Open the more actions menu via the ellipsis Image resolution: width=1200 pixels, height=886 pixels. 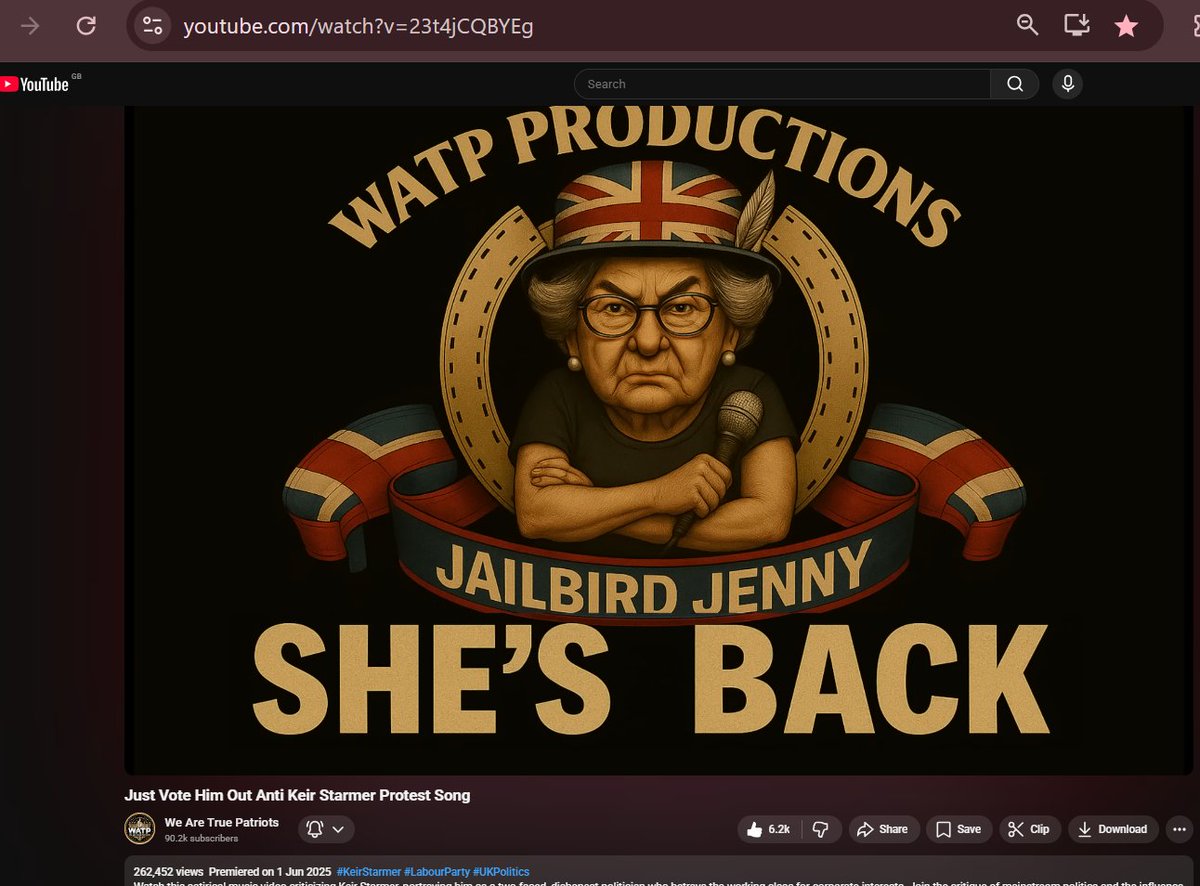[1178, 829]
